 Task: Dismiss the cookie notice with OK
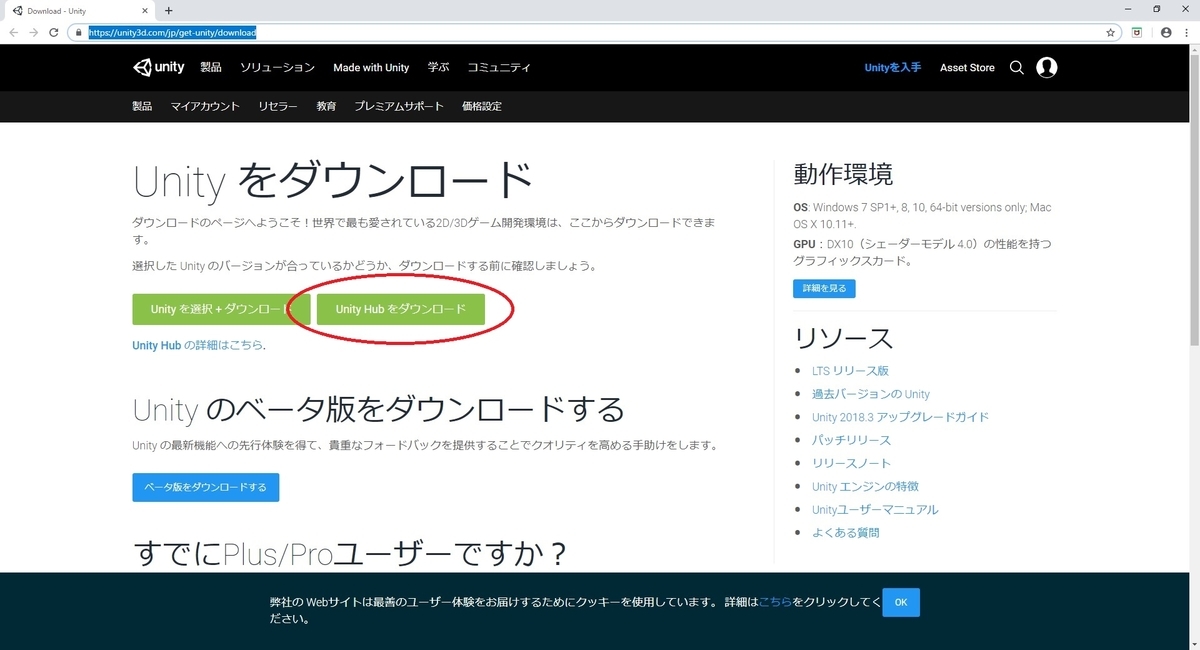coord(900,602)
